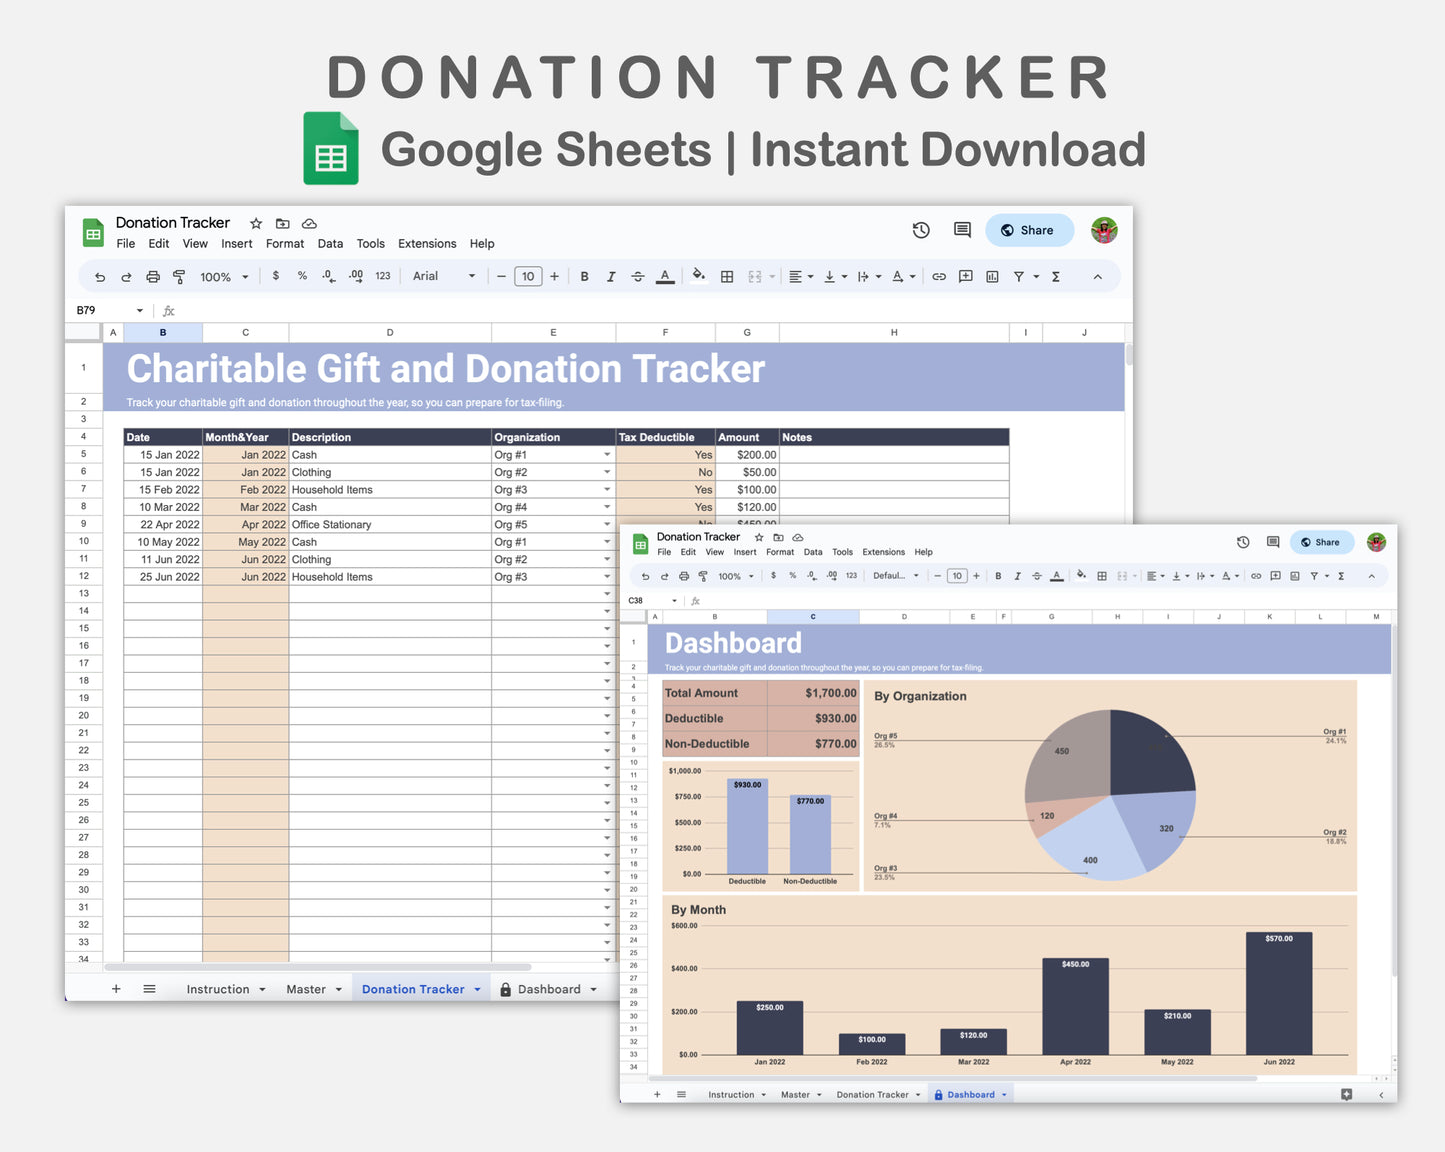This screenshot has height=1152, width=1445.
Task: Open the Arial font dropdown
Action: tap(440, 276)
